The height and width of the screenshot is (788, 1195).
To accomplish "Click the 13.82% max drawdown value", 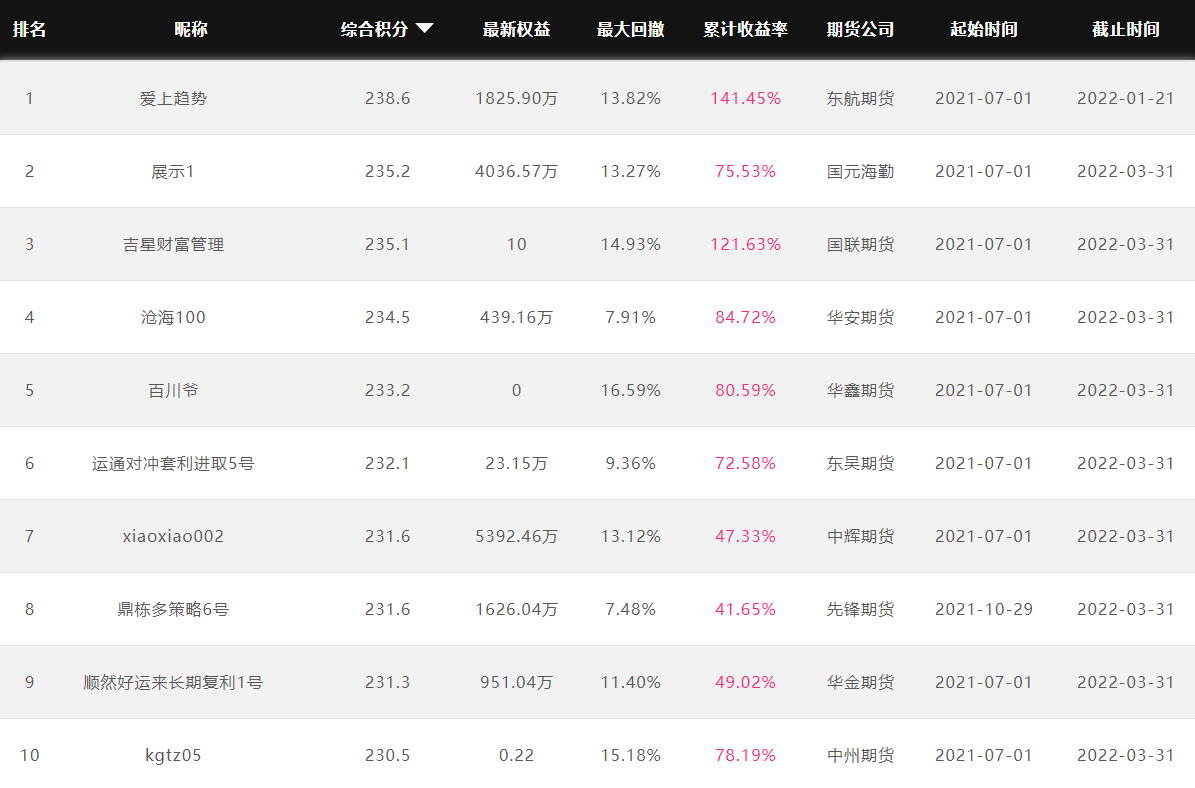I will pos(630,98).
